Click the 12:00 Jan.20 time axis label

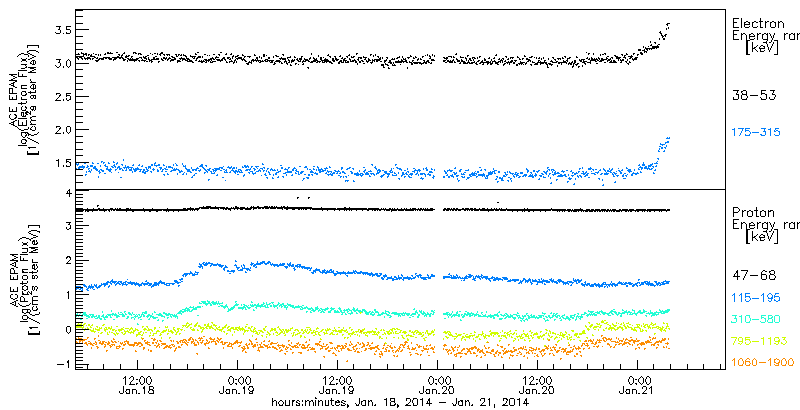pyautogui.click(x=537, y=386)
